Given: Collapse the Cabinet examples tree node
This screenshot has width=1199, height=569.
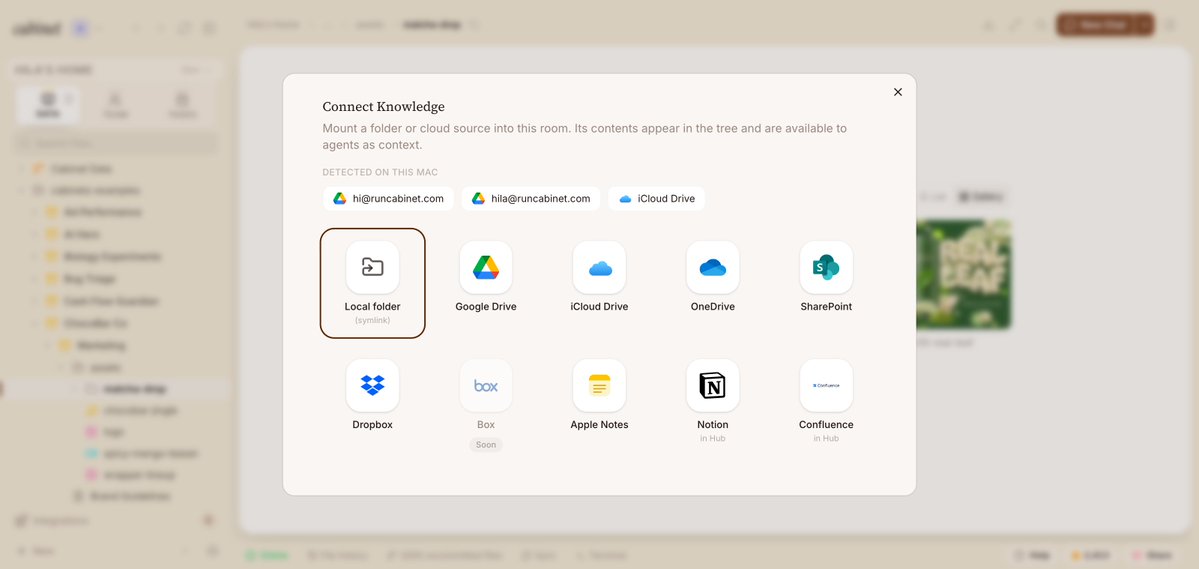Looking at the screenshot, I should 21,190.
